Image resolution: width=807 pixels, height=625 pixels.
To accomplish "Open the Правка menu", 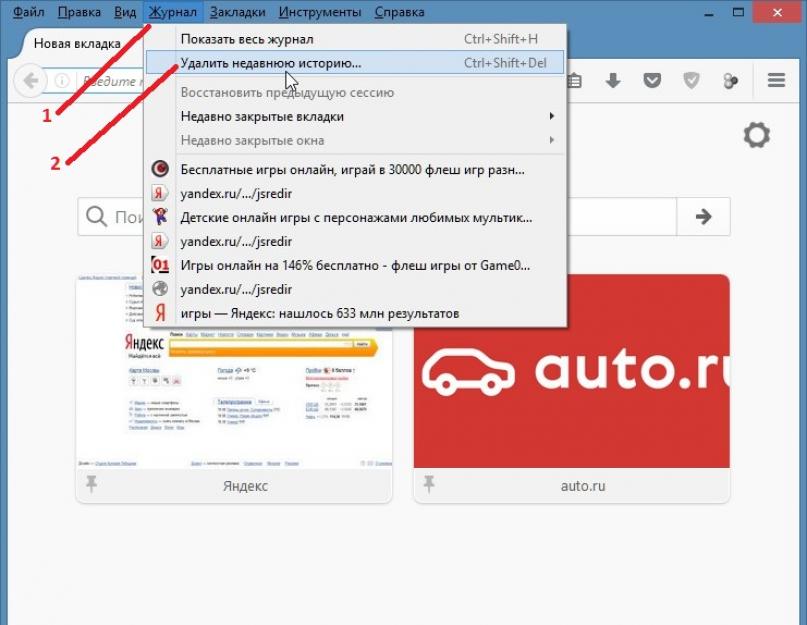I will [79, 12].
